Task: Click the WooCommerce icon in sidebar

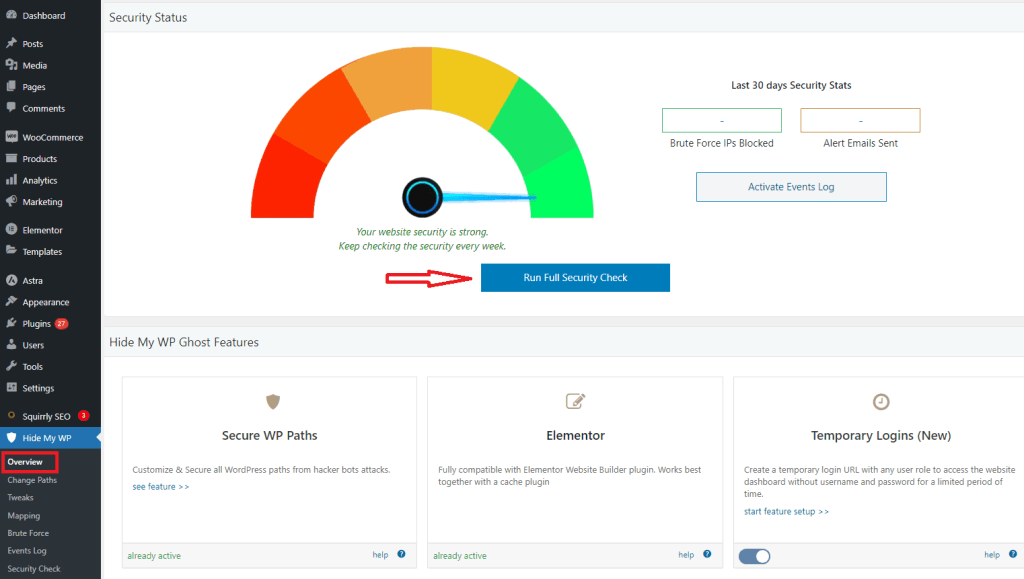Action: pos(11,136)
